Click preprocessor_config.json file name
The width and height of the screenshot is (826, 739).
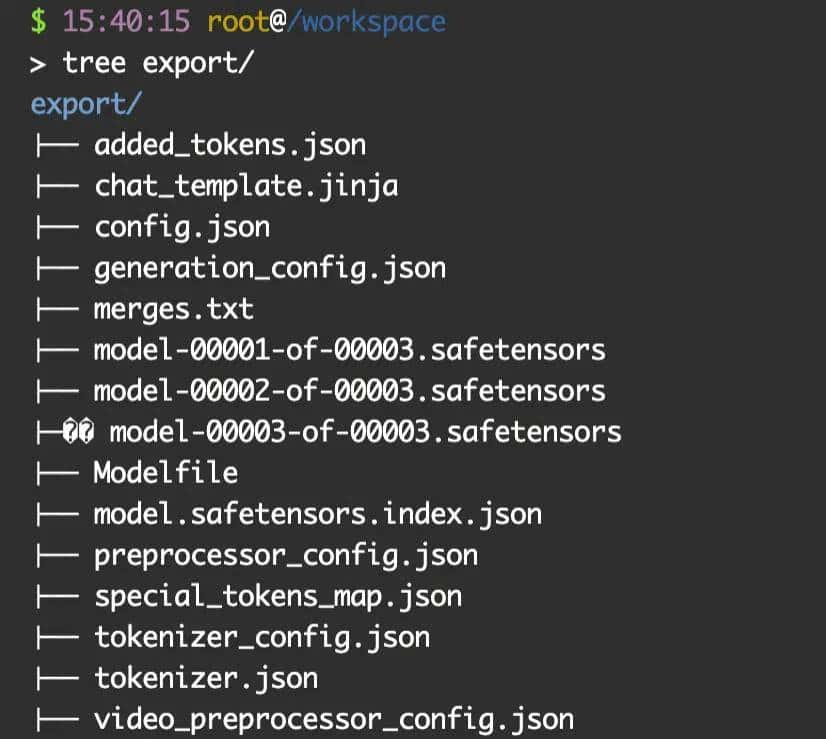(286, 555)
